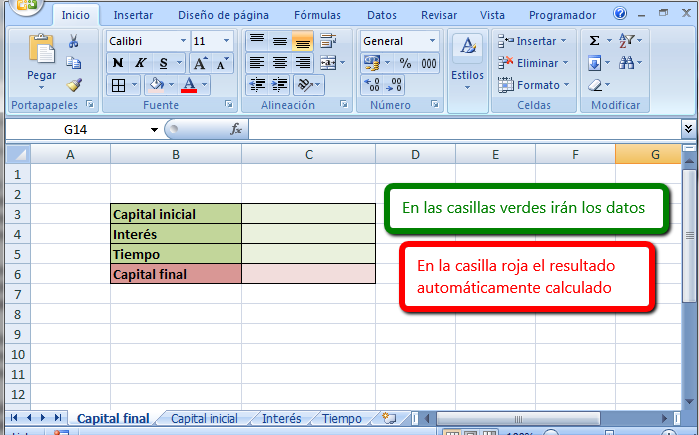The height and width of the screenshot is (435, 699).
Task: Open the Calibri font name dropdown
Action: 183,41
